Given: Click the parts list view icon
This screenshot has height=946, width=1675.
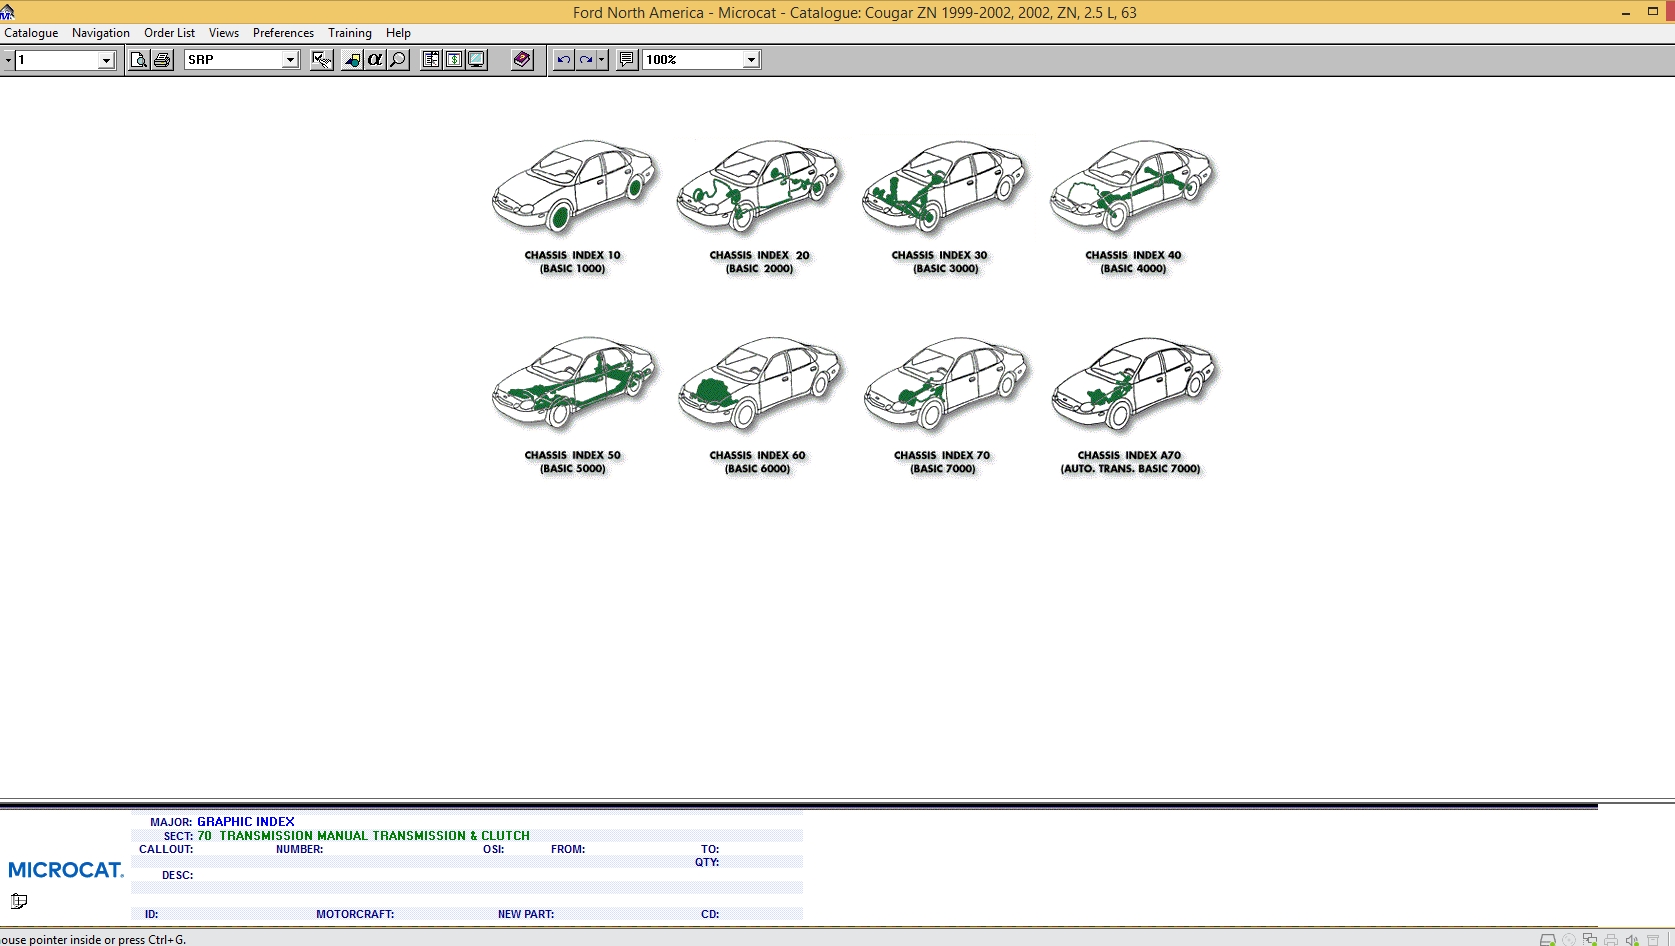Looking at the screenshot, I should 431,60.
